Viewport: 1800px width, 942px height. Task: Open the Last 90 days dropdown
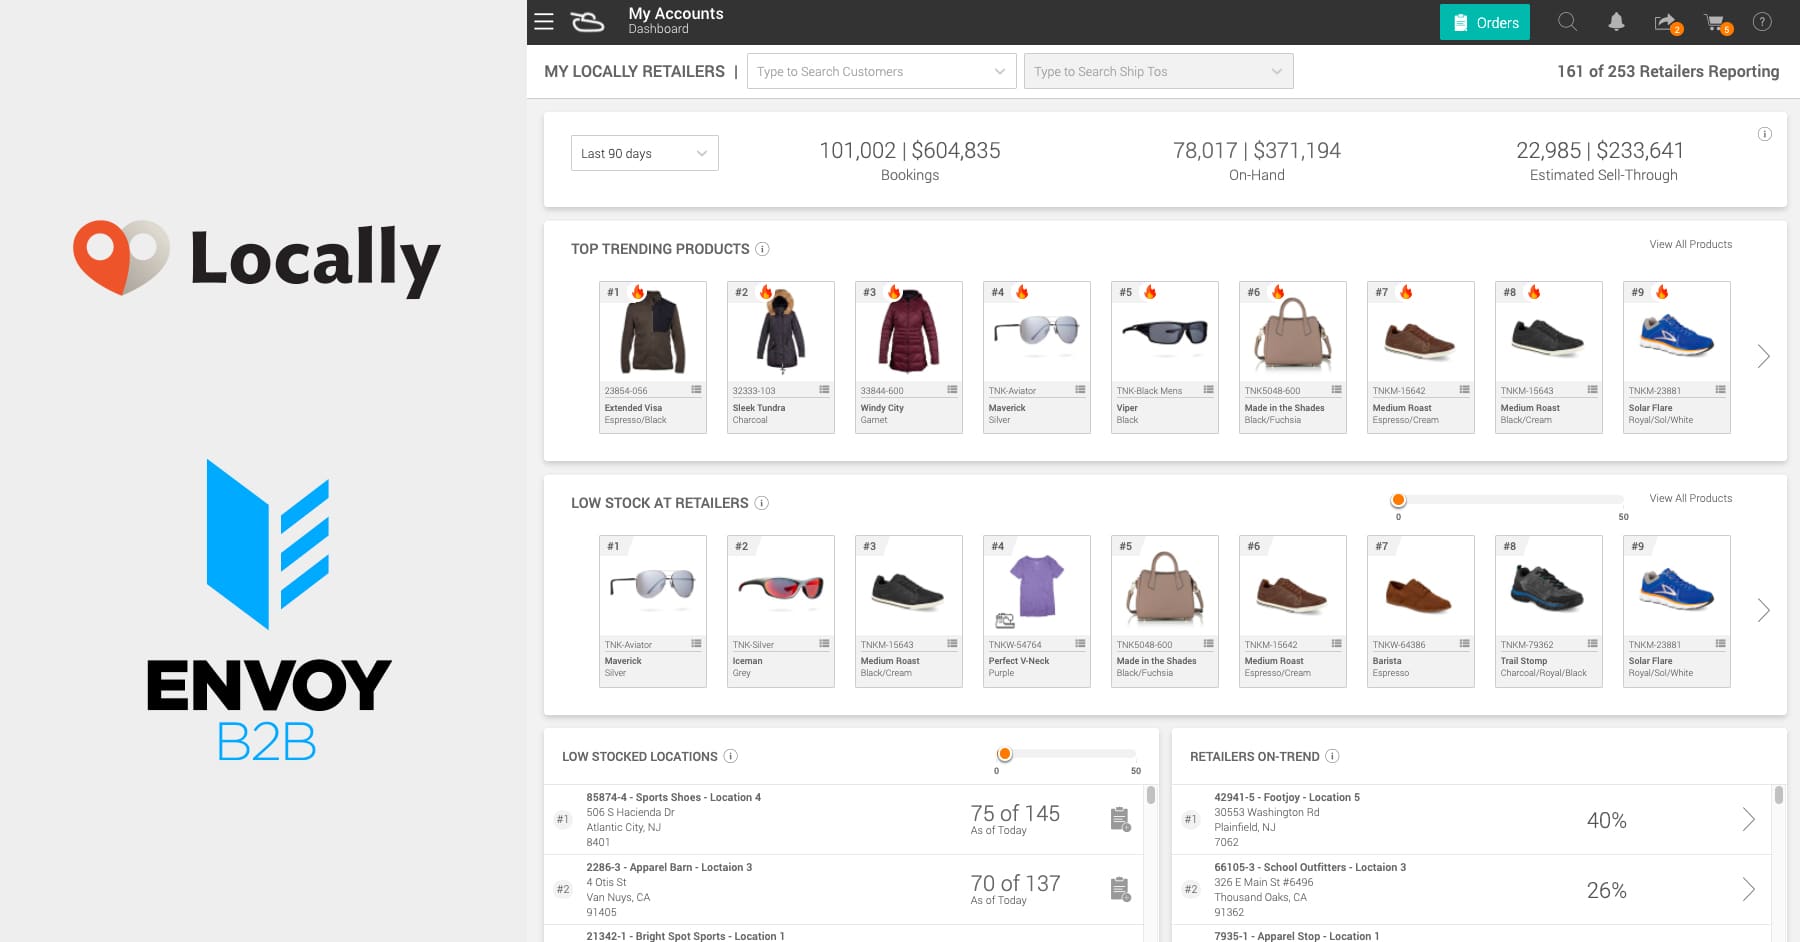click(x=644, y=152)
